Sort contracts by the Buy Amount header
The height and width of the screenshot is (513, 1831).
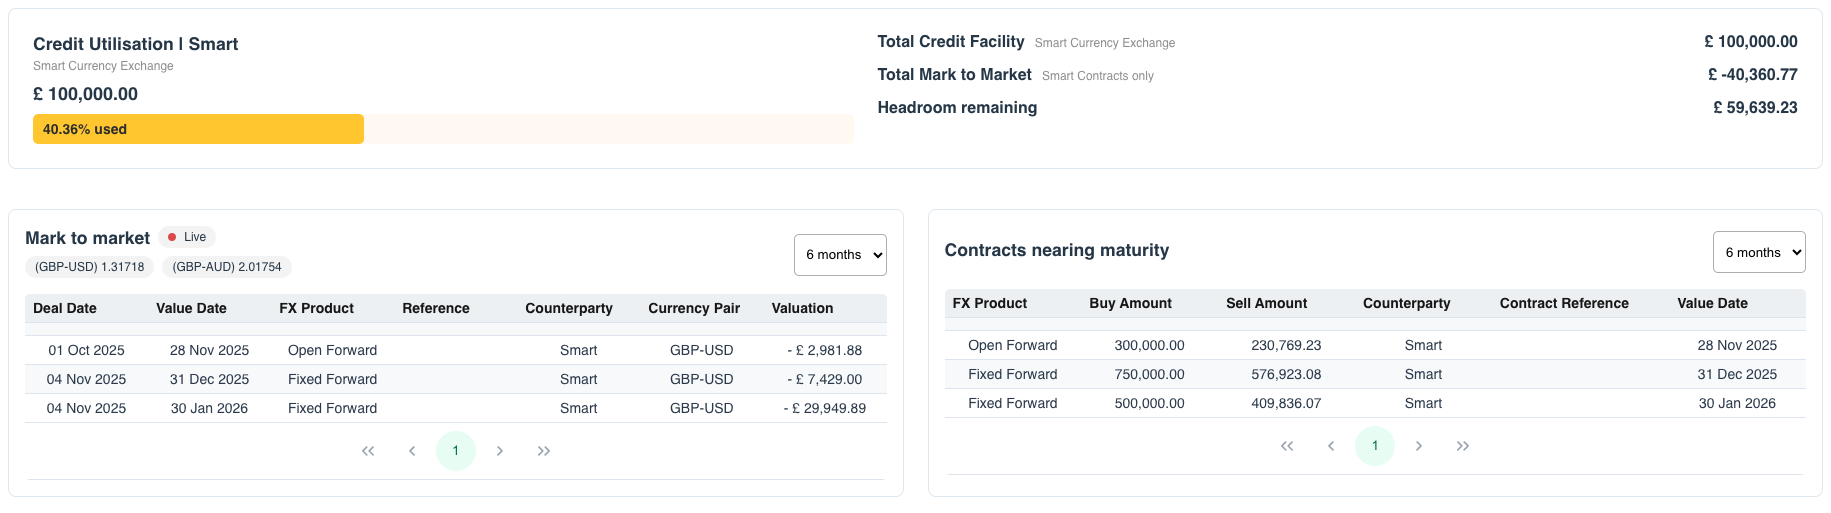coord(1130,303)
